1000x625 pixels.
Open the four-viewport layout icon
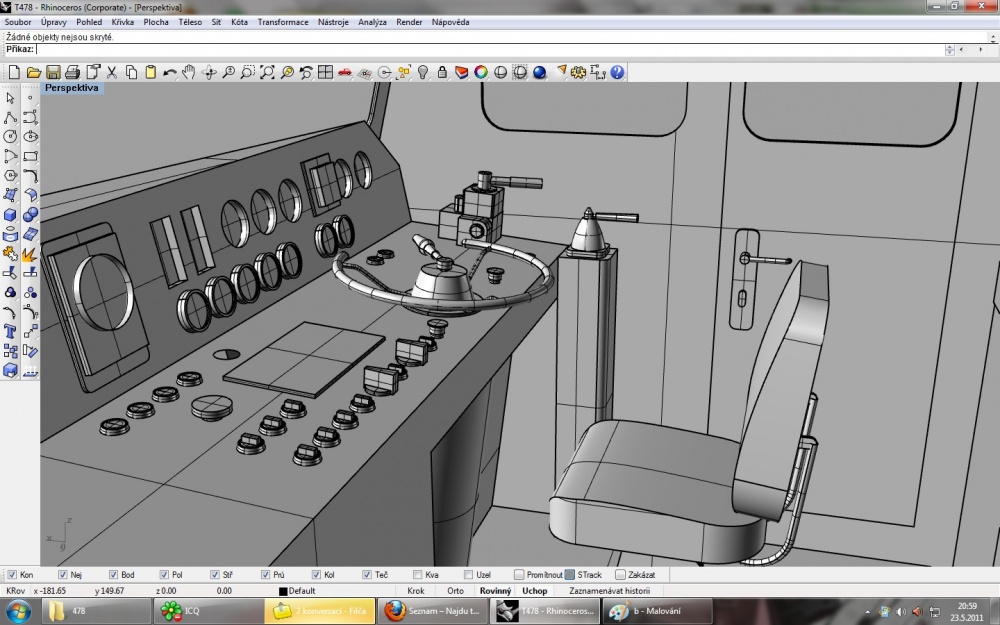pos(325,72)
